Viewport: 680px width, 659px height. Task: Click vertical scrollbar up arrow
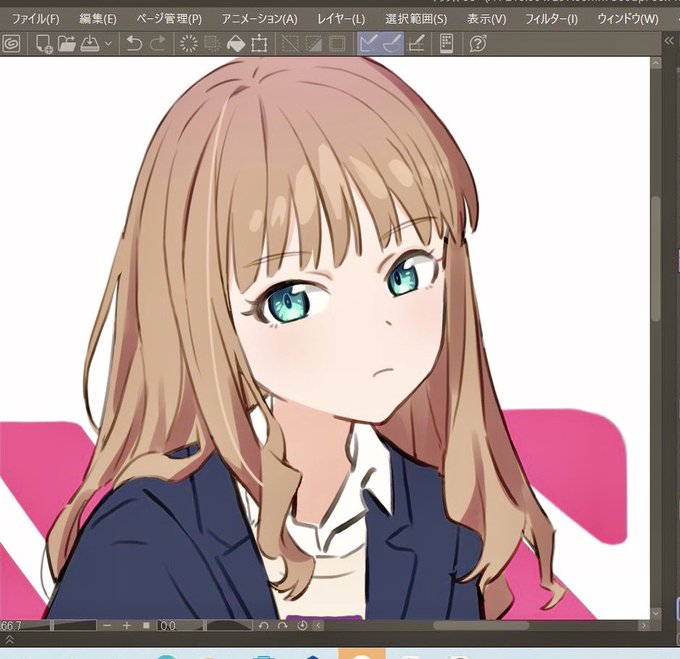click(656, 63)
